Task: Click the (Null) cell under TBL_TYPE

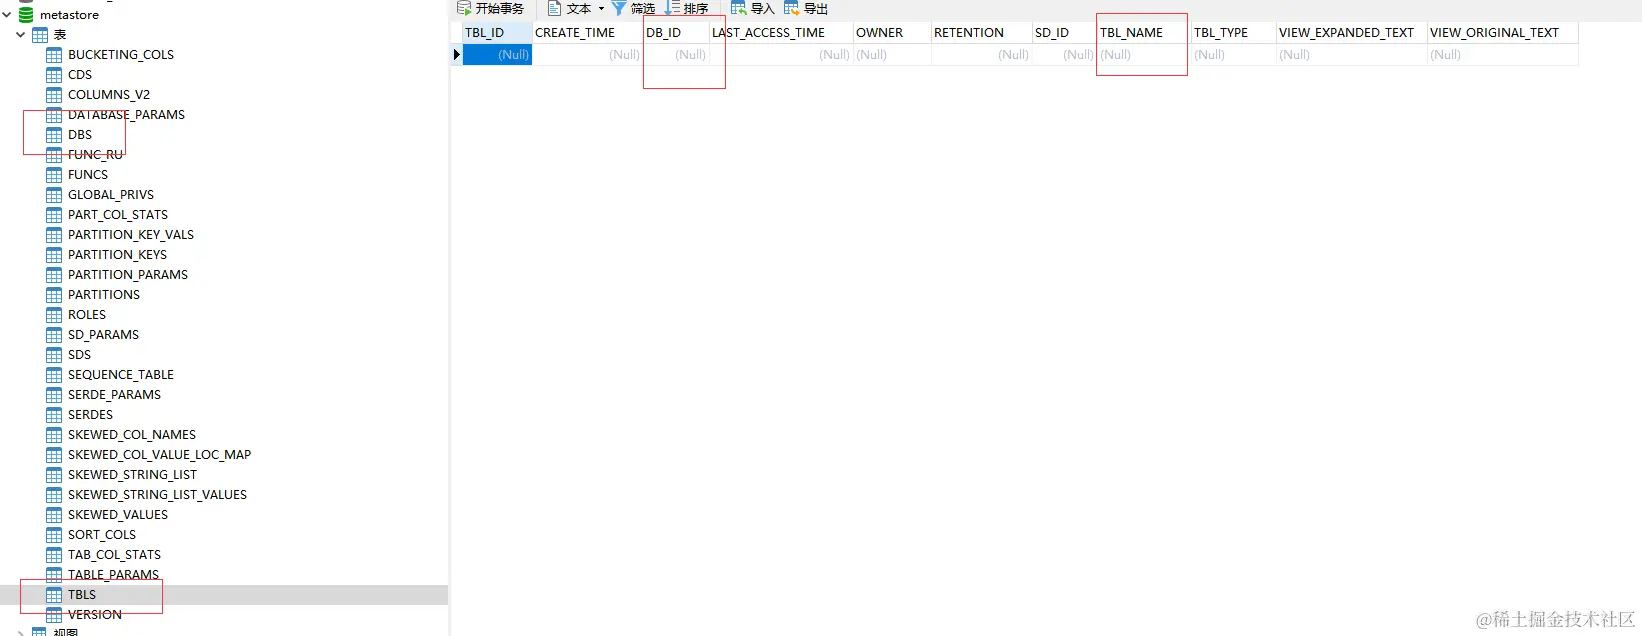Action: point(1233,55)
